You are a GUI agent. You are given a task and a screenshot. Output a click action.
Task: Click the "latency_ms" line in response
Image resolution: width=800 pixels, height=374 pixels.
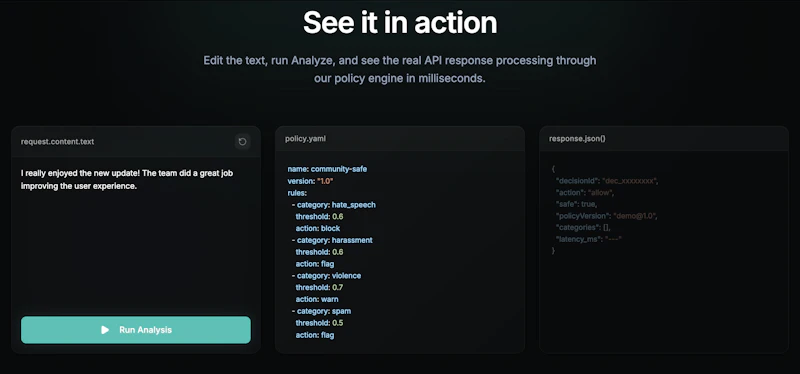tap(589, 239)
